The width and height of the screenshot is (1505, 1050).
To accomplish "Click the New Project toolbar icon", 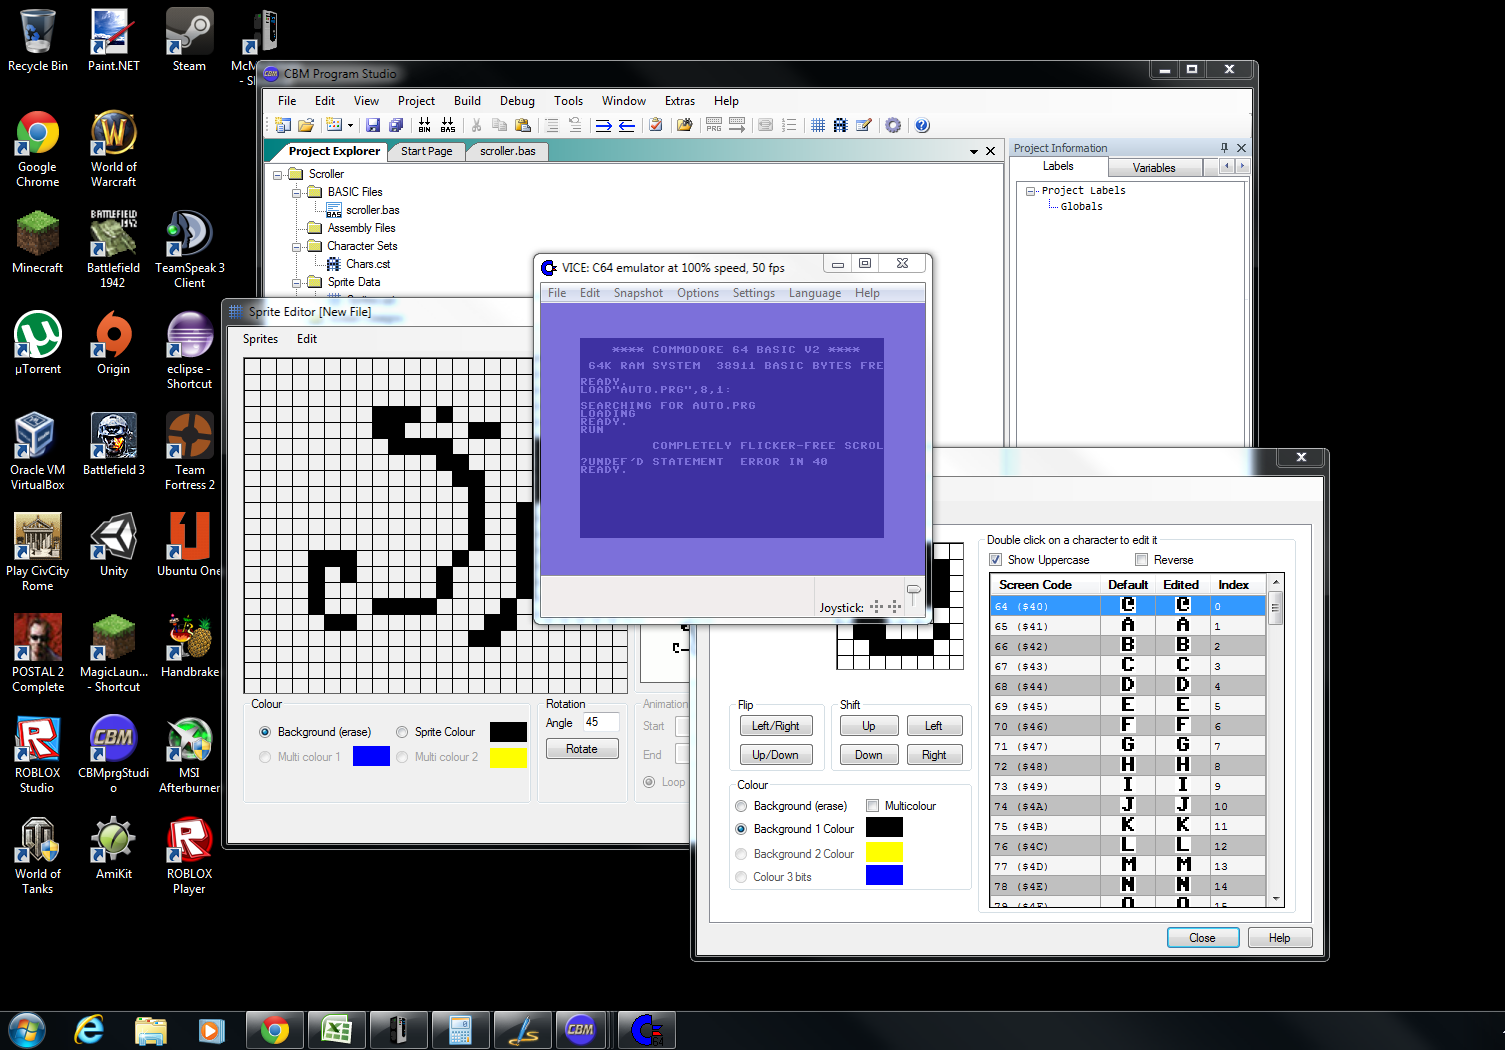I will coord(283,125).
